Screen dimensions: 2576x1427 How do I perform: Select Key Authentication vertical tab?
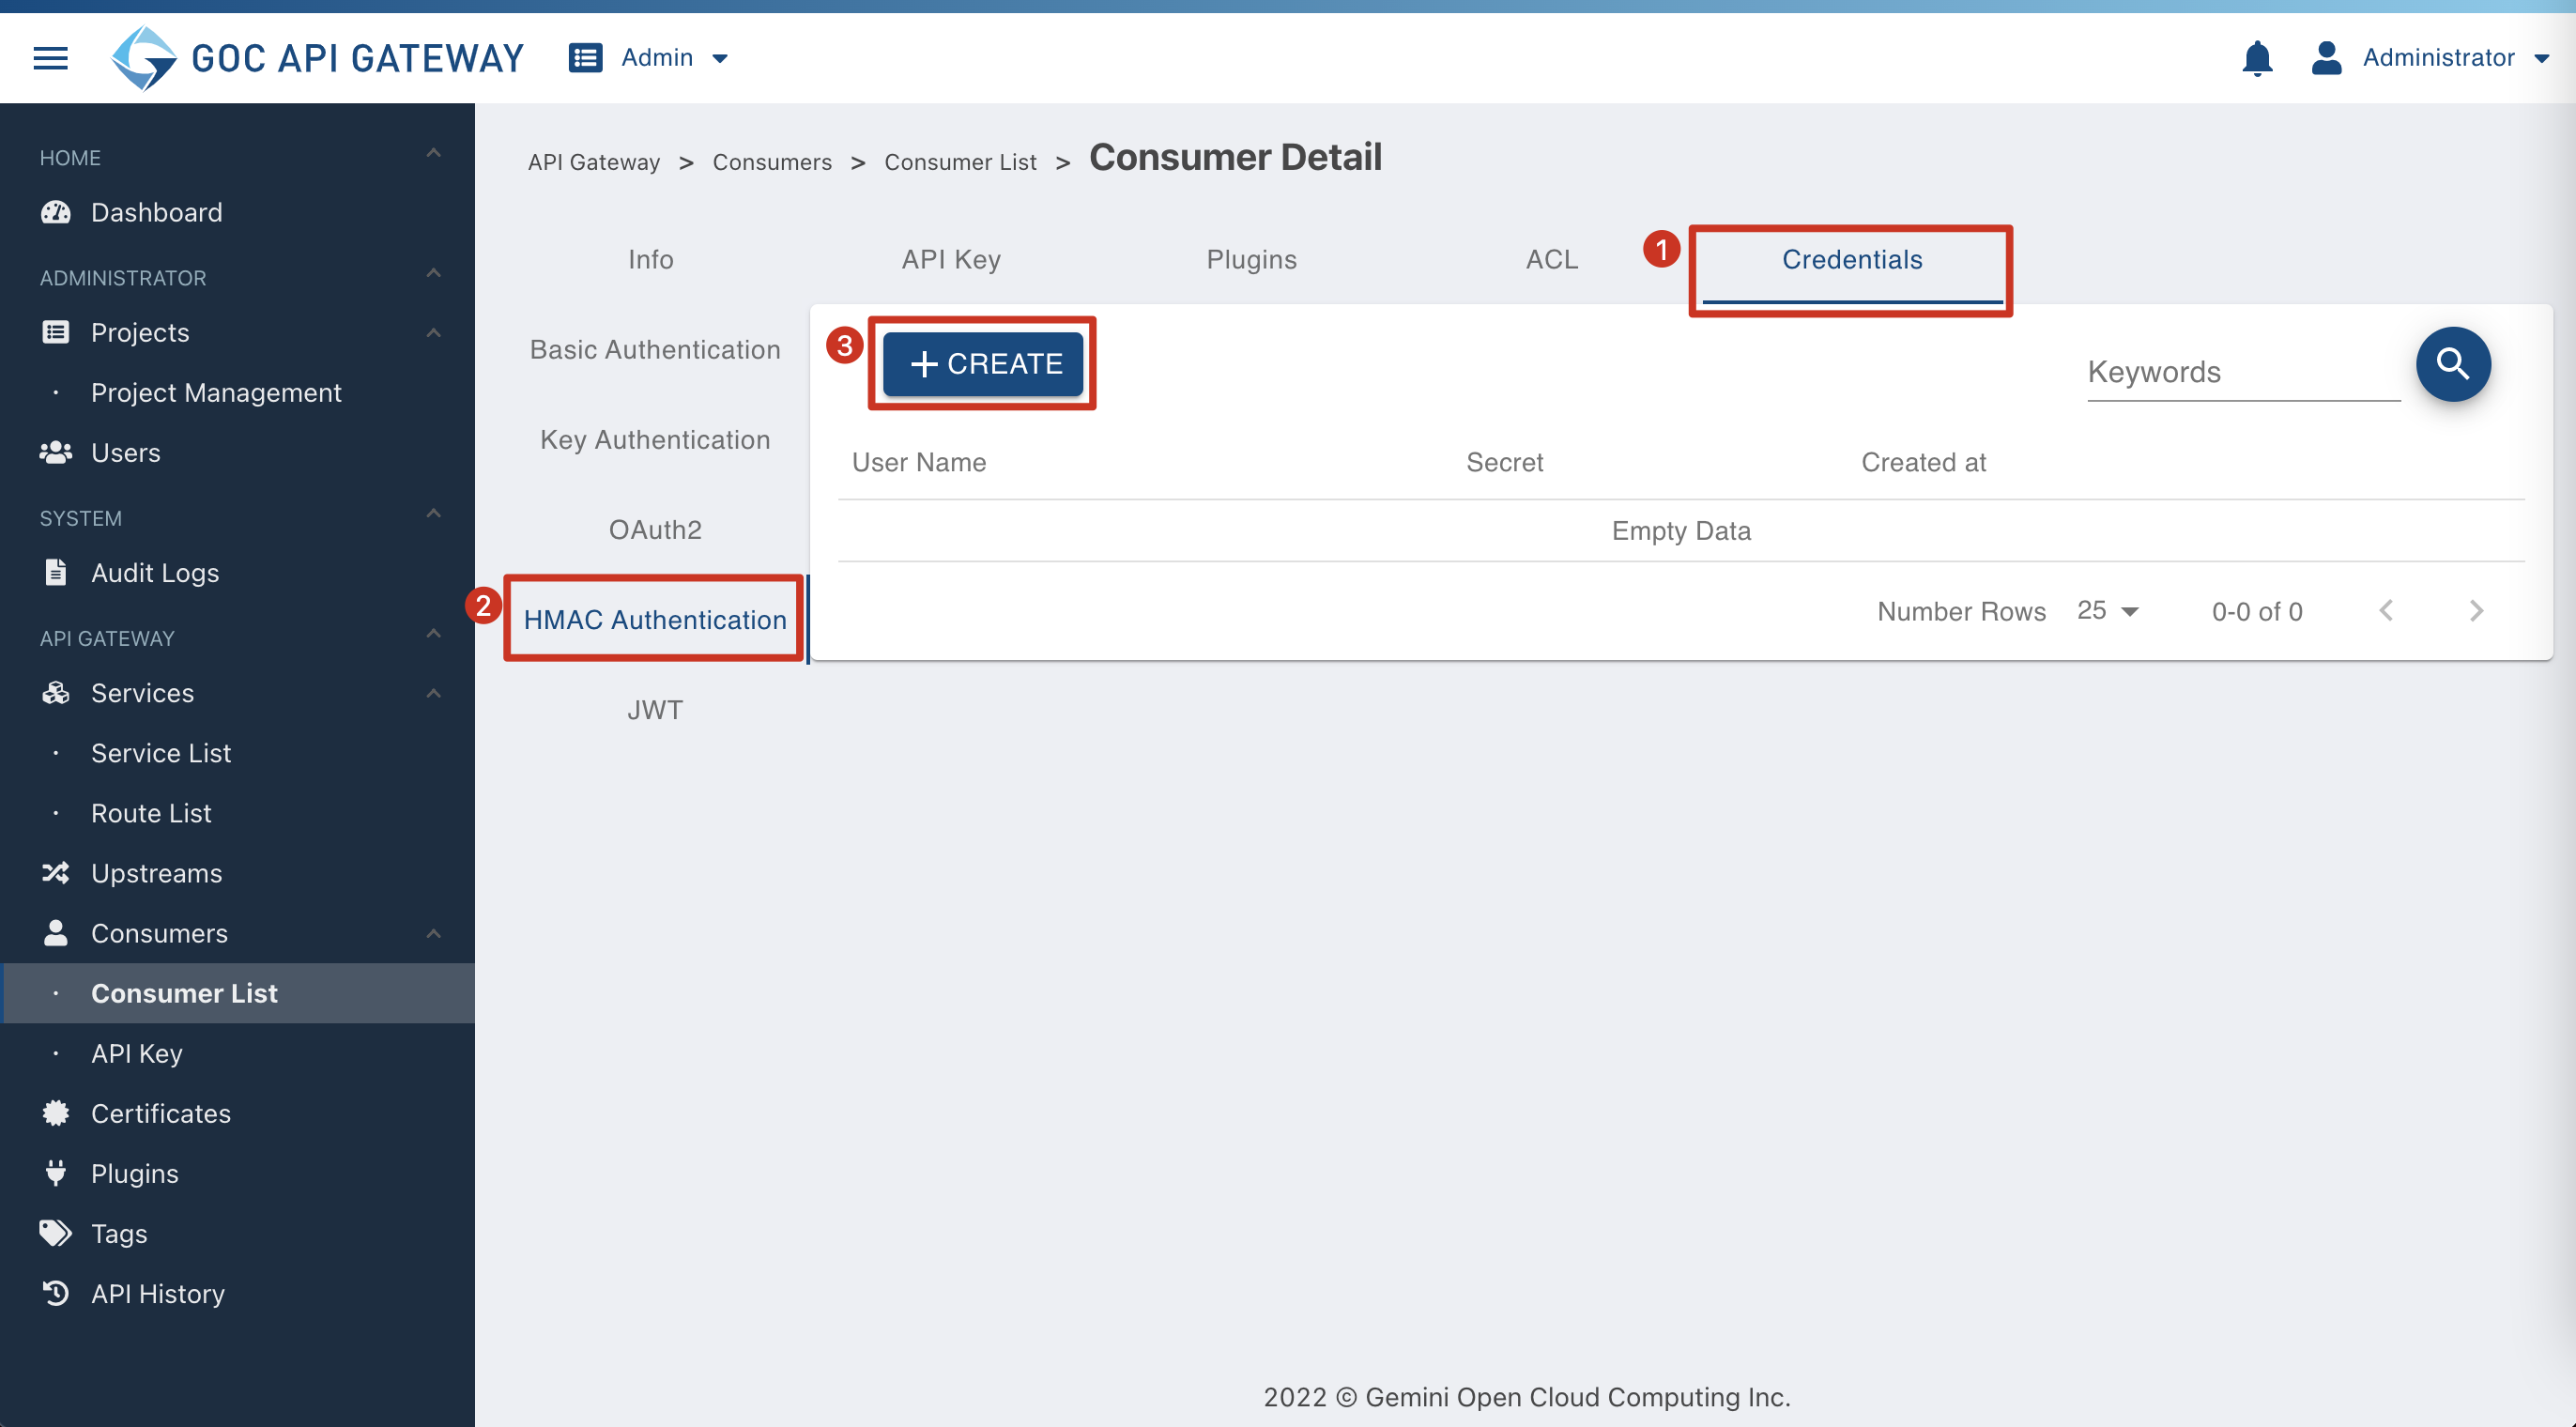click(655, 439)
